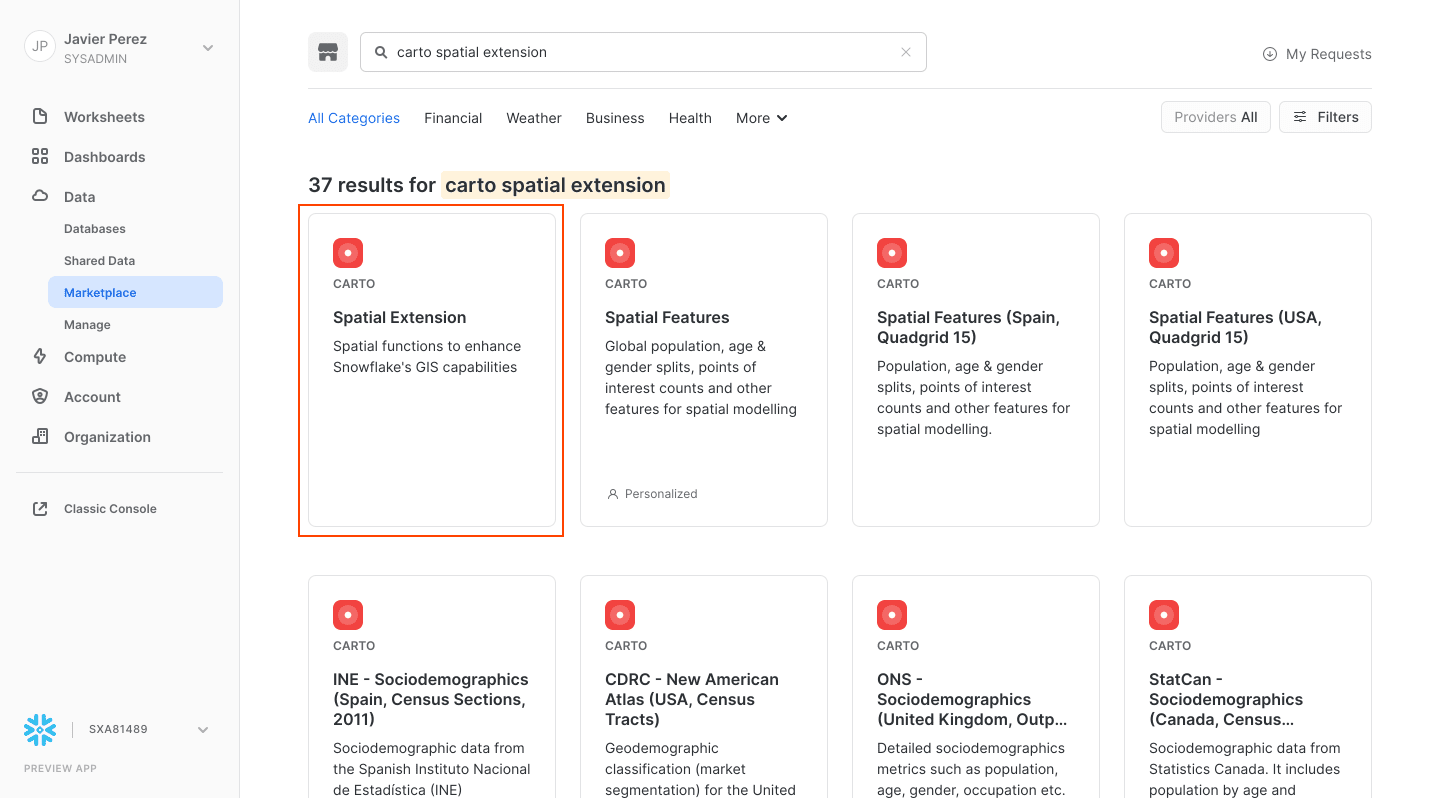Click the Providers All button
Image resolution: width=1440 pixels, height=798 pixels.
[1215, 116]
